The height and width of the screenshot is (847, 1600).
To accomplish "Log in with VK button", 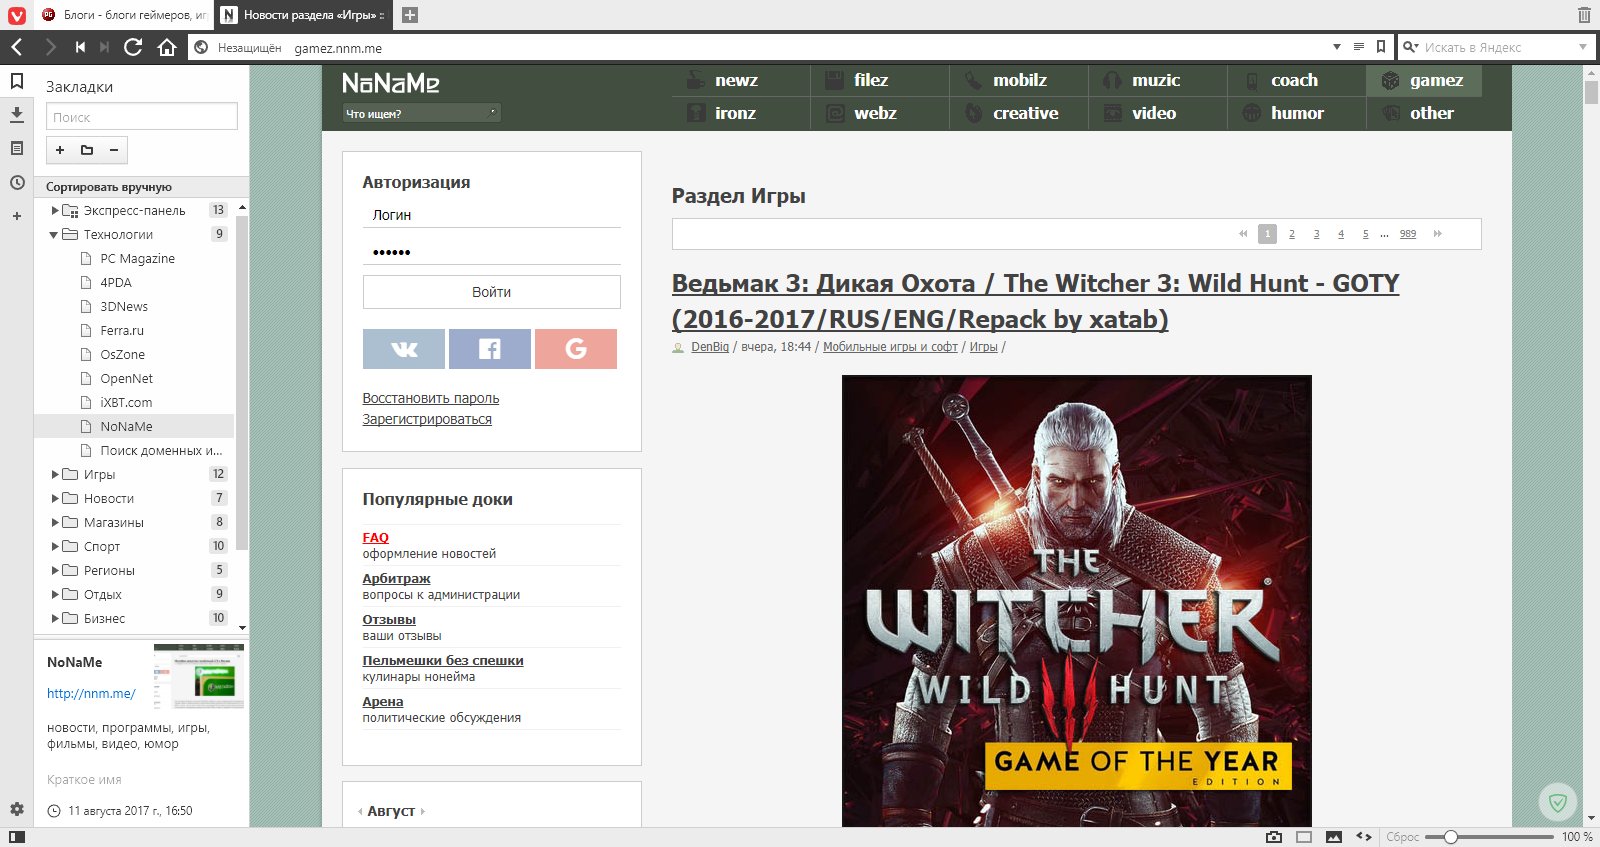I will click(404, 349).
